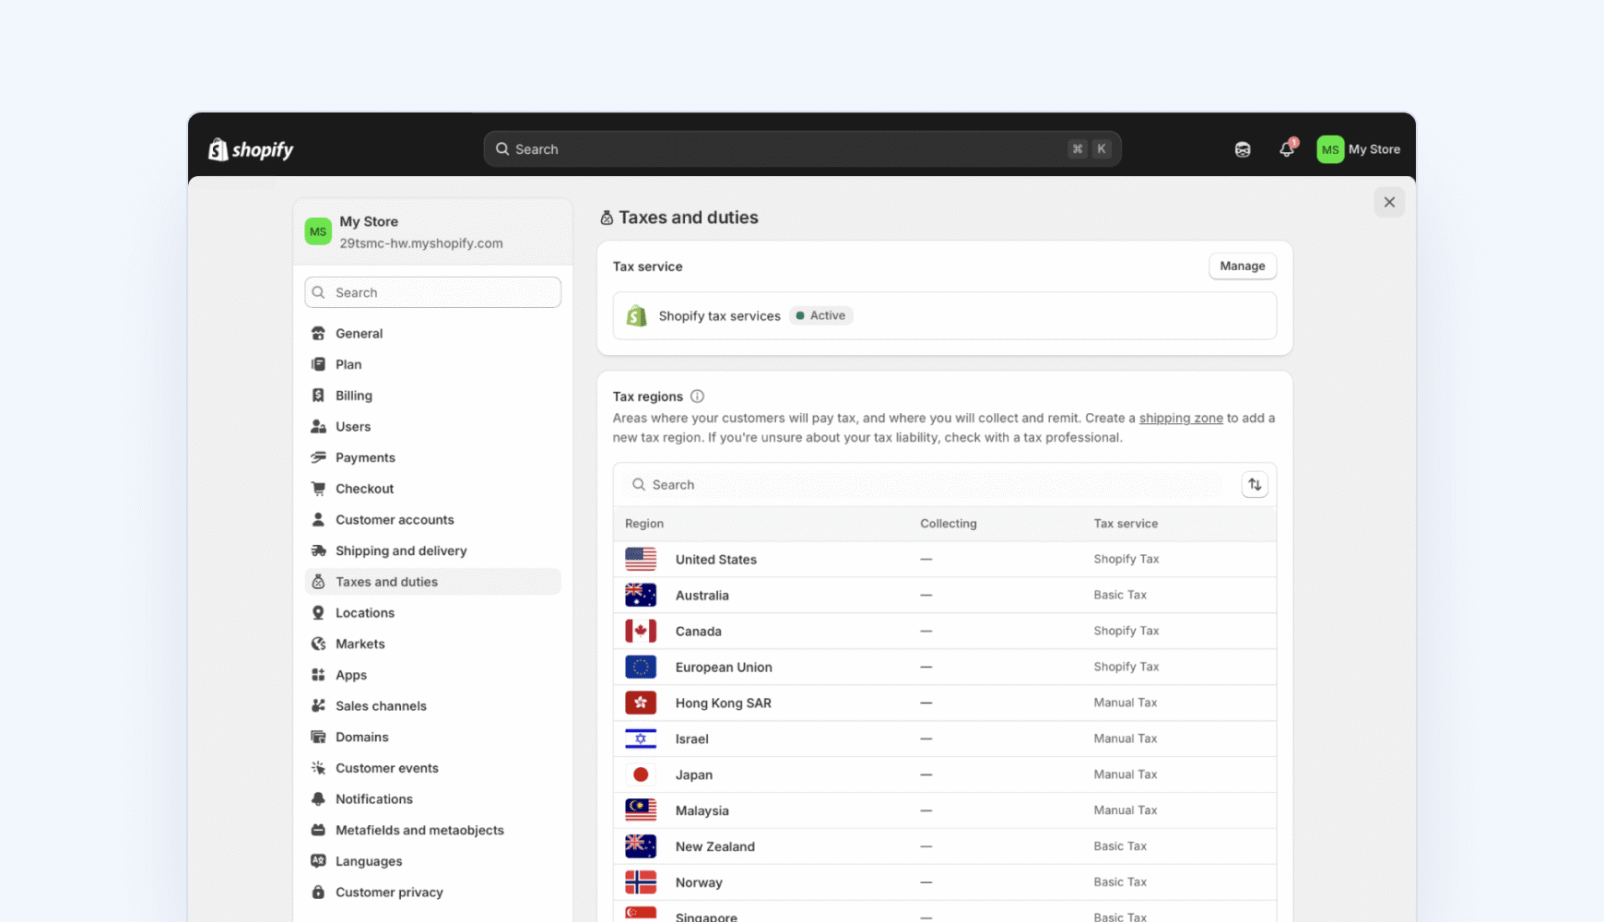Click the Payments icon in sidebar

click(318, 457)
